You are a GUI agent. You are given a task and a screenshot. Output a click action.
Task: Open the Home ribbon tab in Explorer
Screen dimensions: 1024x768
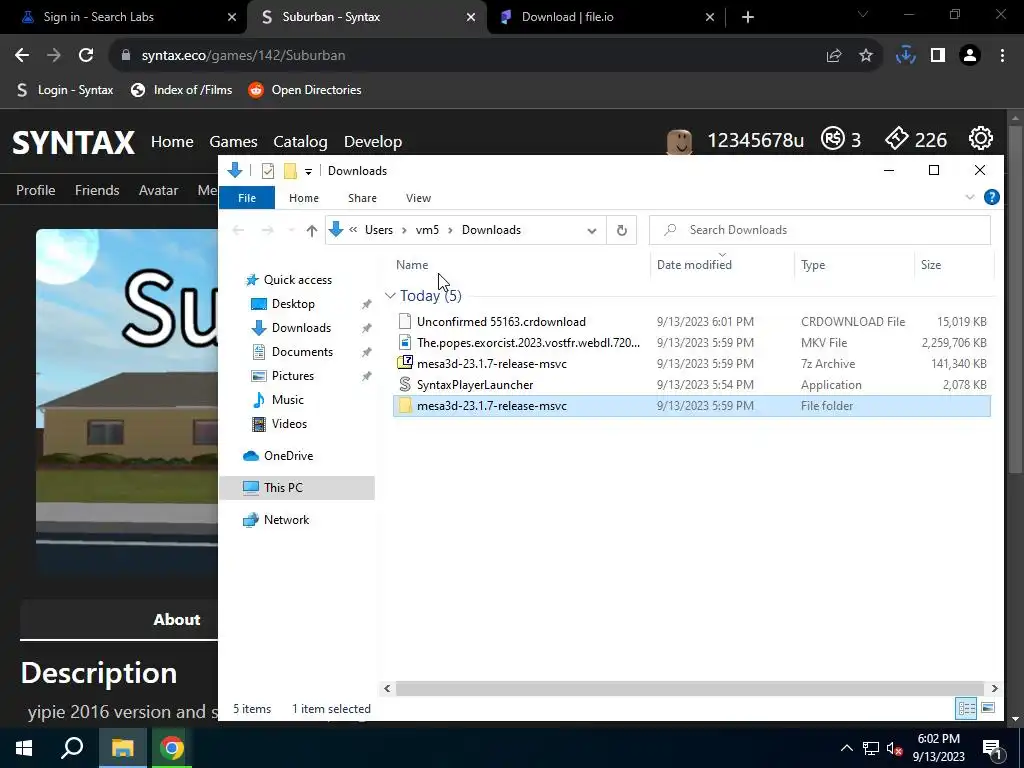[x=304, y=198]
